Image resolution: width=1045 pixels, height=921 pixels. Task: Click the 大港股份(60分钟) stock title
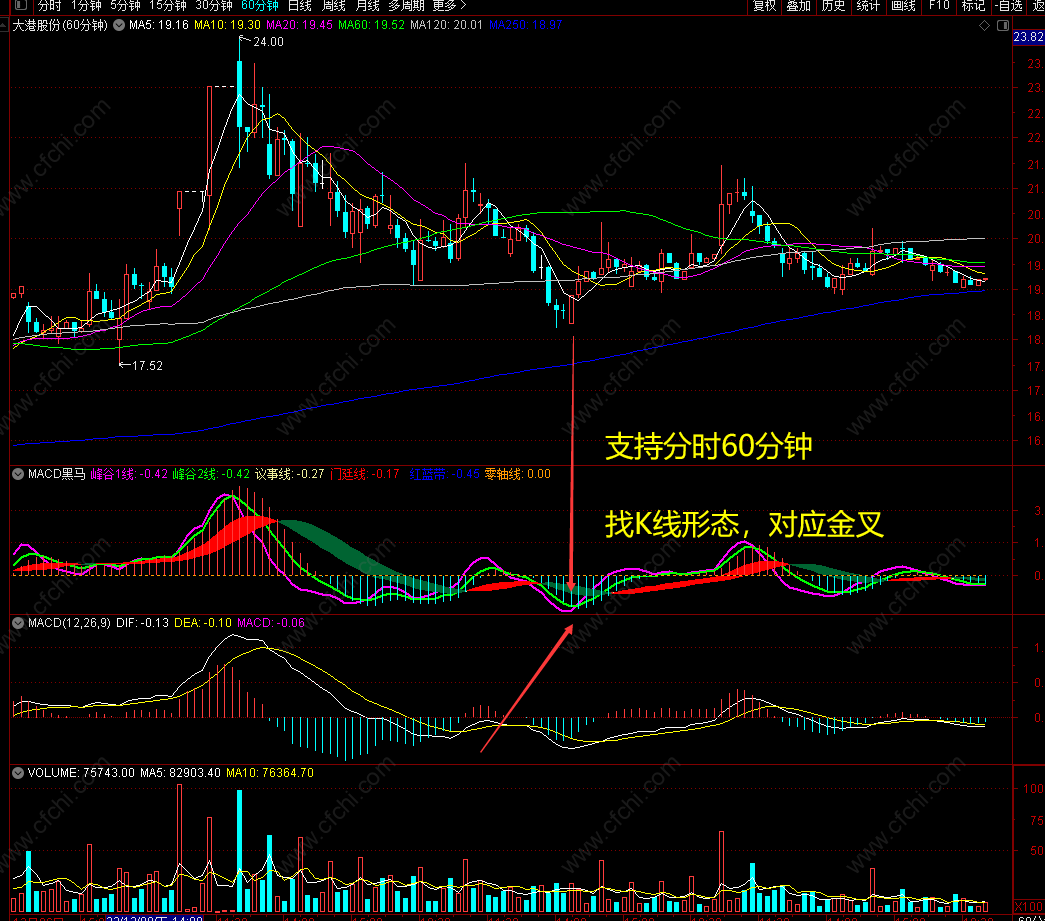tap(60, 25)
